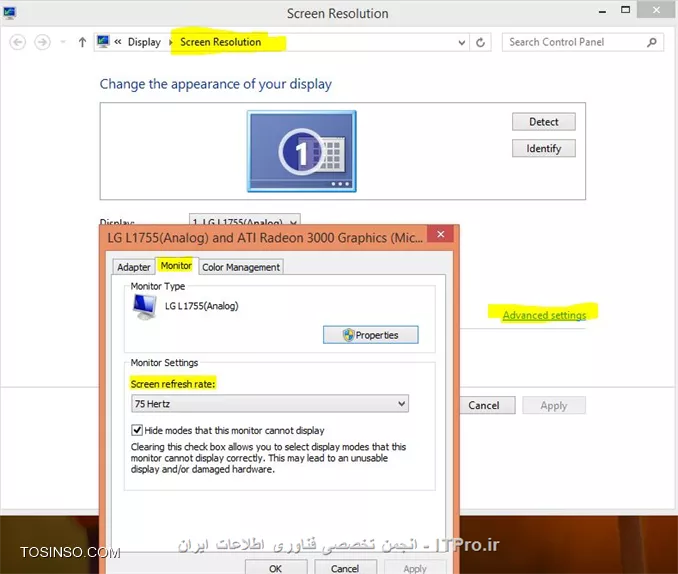
Task: Maximize the Screen Resolution window
Action: tap(625, 10)
